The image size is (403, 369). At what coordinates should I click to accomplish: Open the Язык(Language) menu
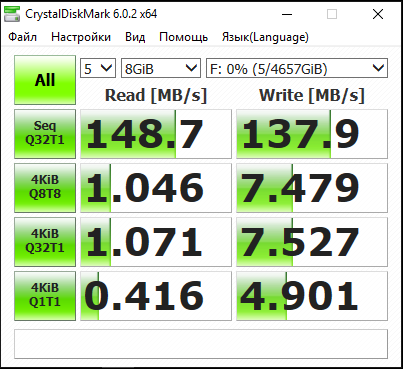tap(265, 37)
